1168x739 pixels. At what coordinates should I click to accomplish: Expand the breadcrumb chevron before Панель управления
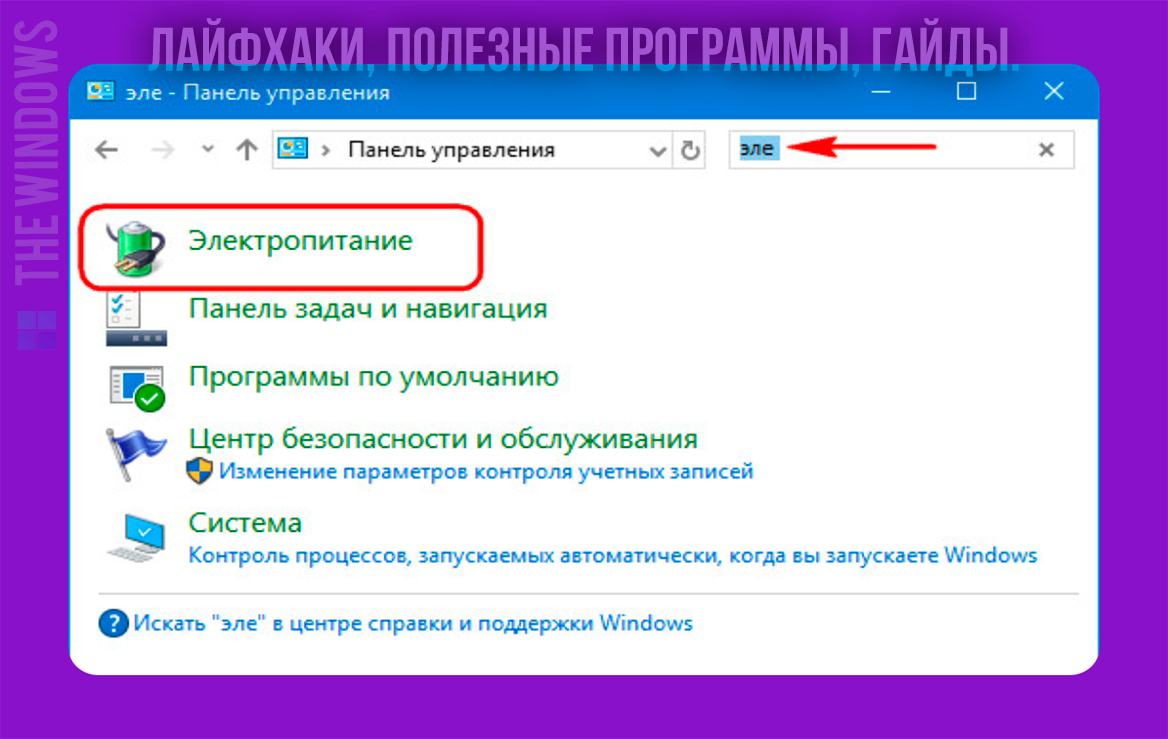[326, 150]
